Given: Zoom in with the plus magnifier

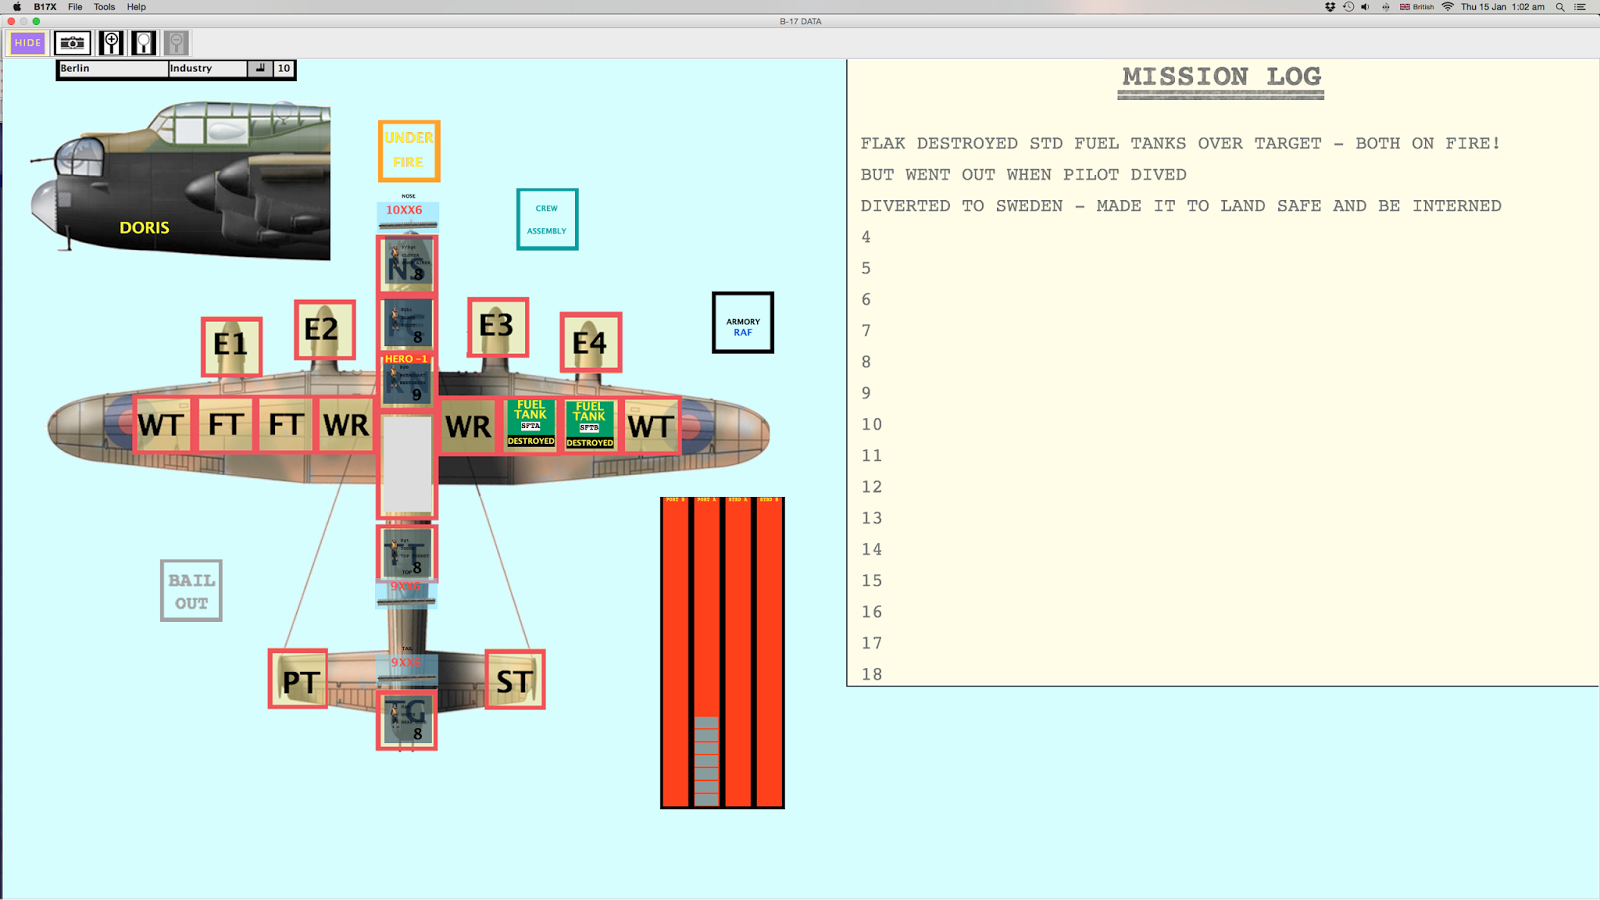Looking at the screenshot, I should click(111, 43).
